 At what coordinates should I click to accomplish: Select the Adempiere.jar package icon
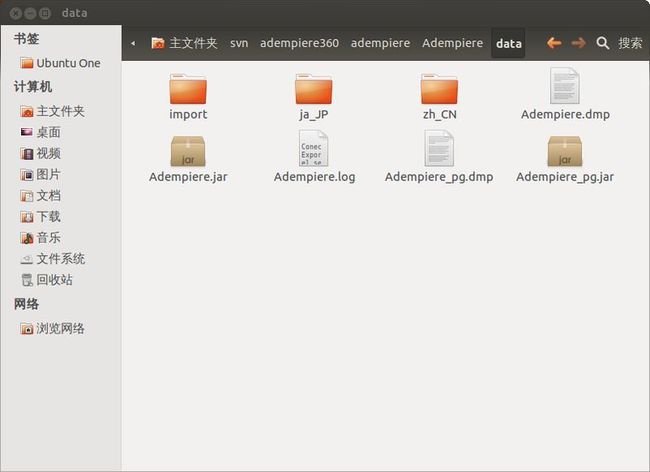tap(188, 151)
